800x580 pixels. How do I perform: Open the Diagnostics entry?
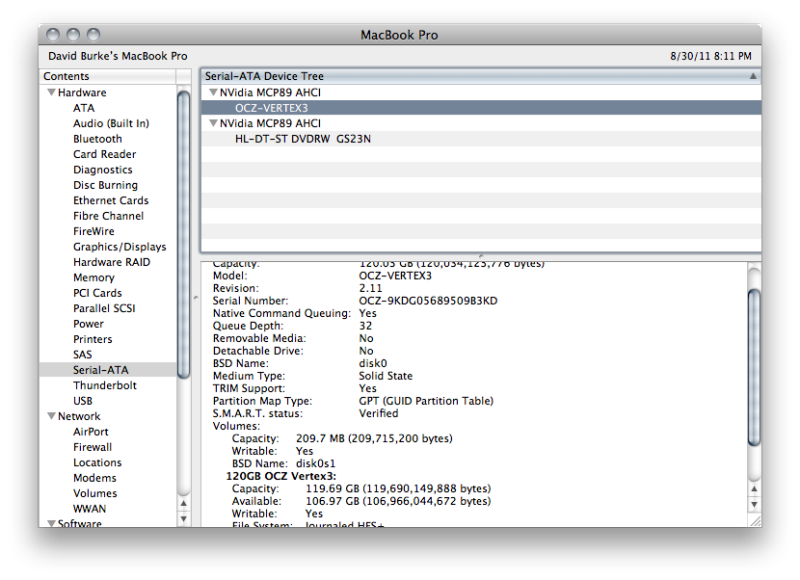(x=103, y=169)
